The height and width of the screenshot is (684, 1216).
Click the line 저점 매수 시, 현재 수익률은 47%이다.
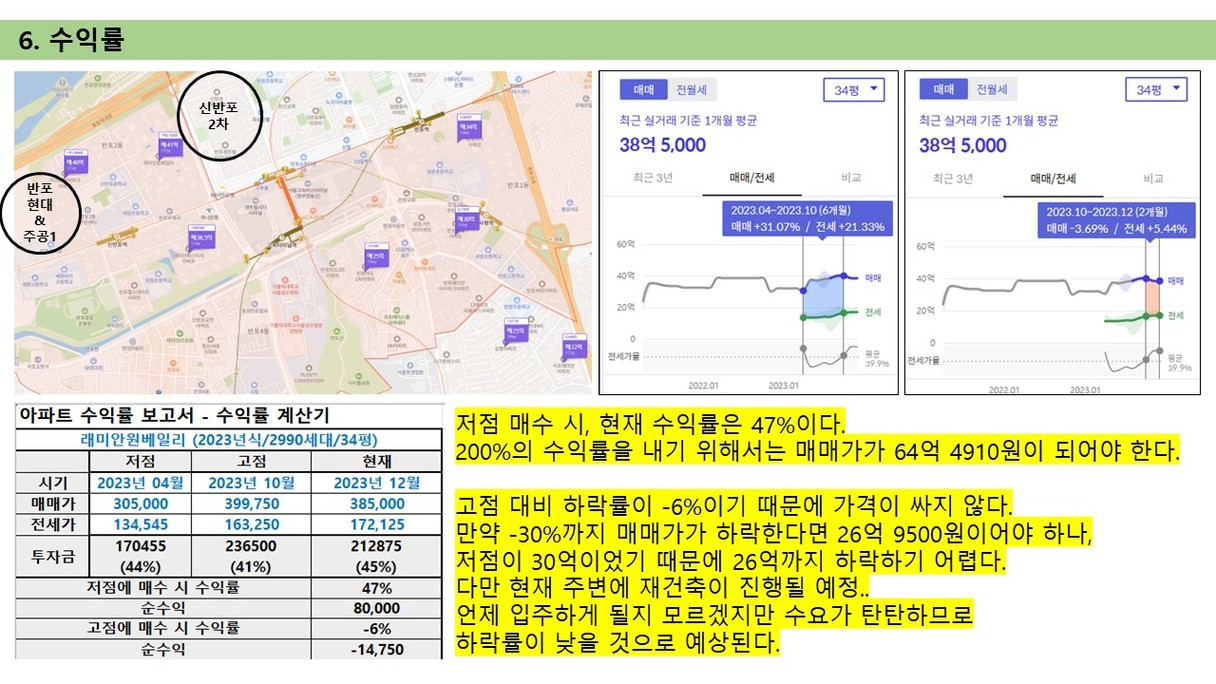coord(650,421)
